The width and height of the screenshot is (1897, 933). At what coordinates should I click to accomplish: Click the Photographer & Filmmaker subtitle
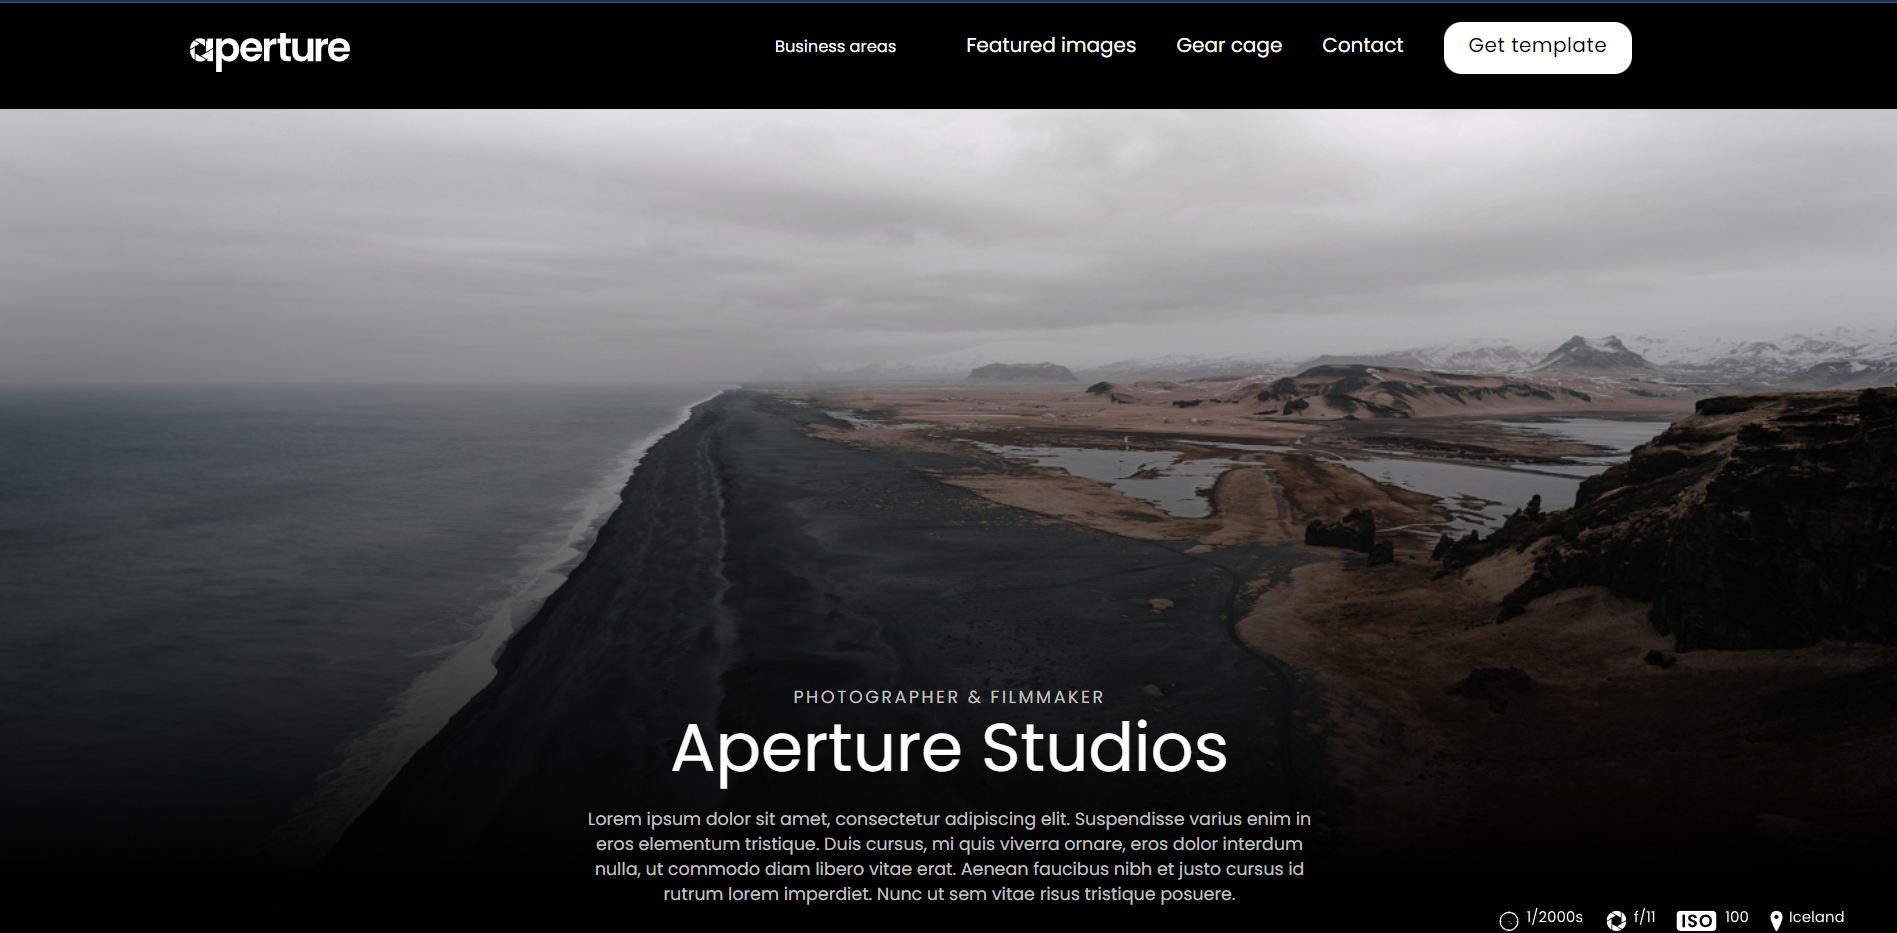tap(949, 697)
